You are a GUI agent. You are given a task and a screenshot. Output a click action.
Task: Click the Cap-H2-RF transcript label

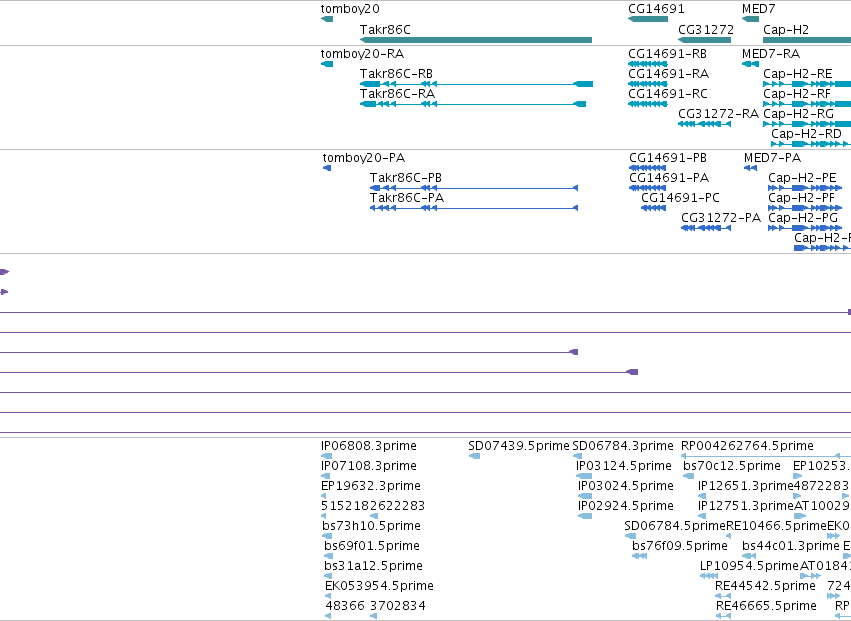click(x=797, y=94)
